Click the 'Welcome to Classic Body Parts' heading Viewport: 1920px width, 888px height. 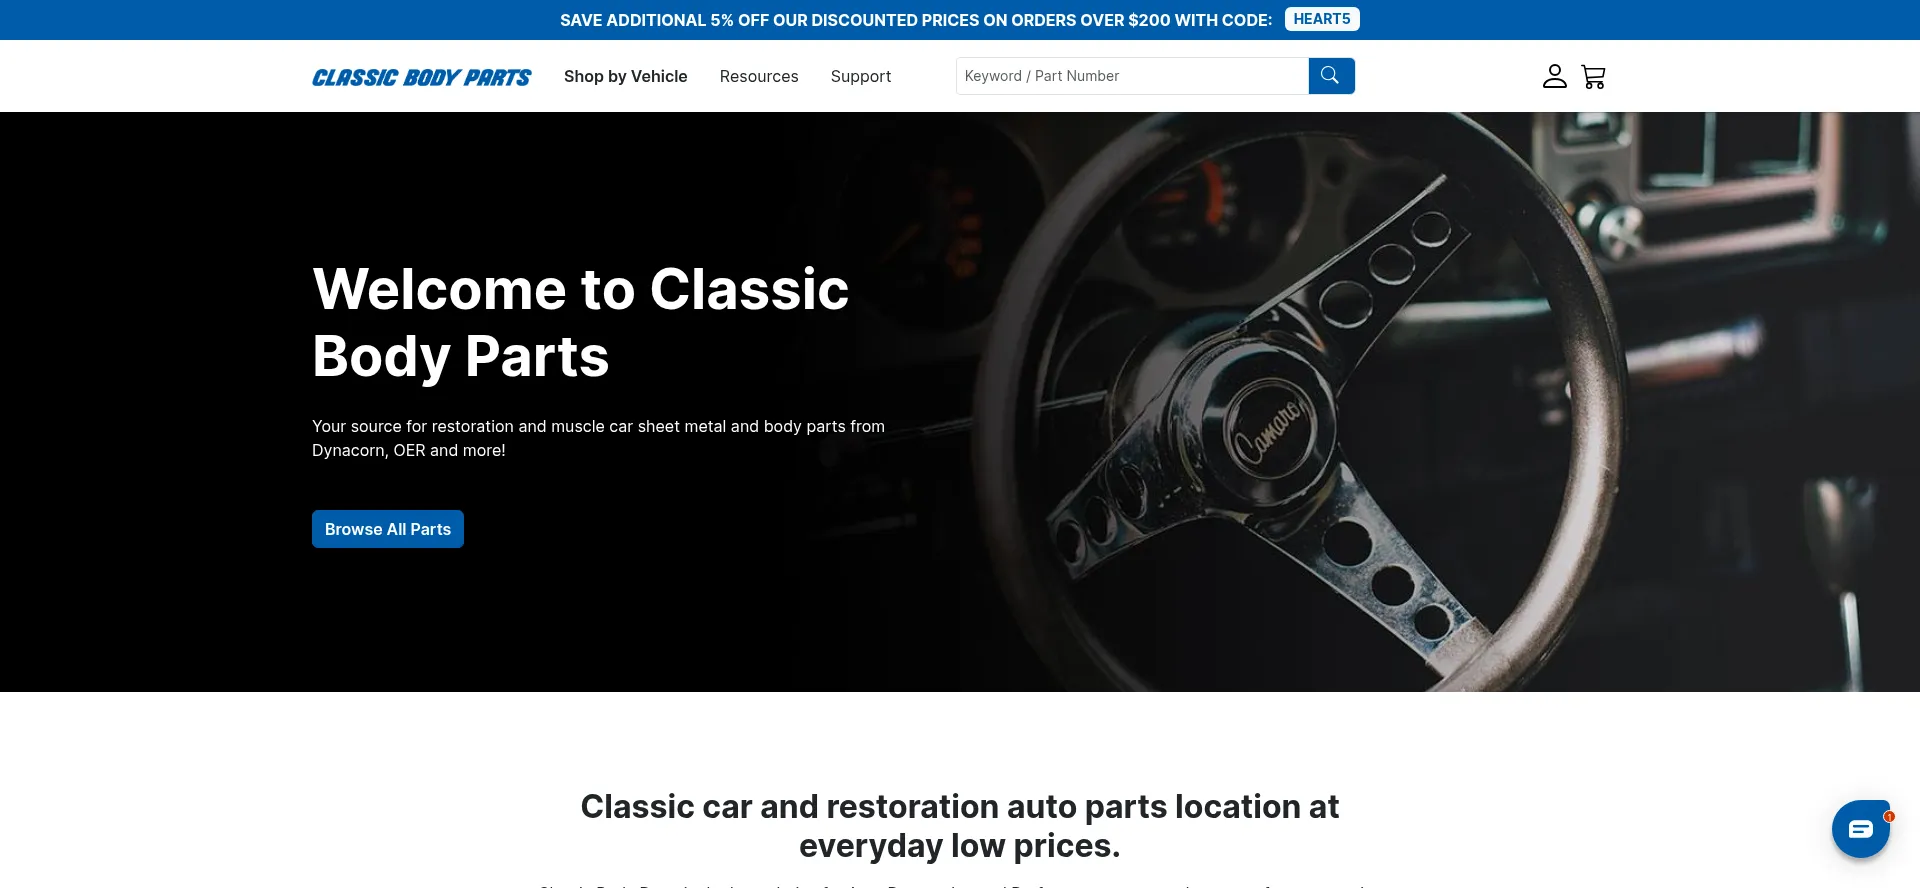[580, 322]
